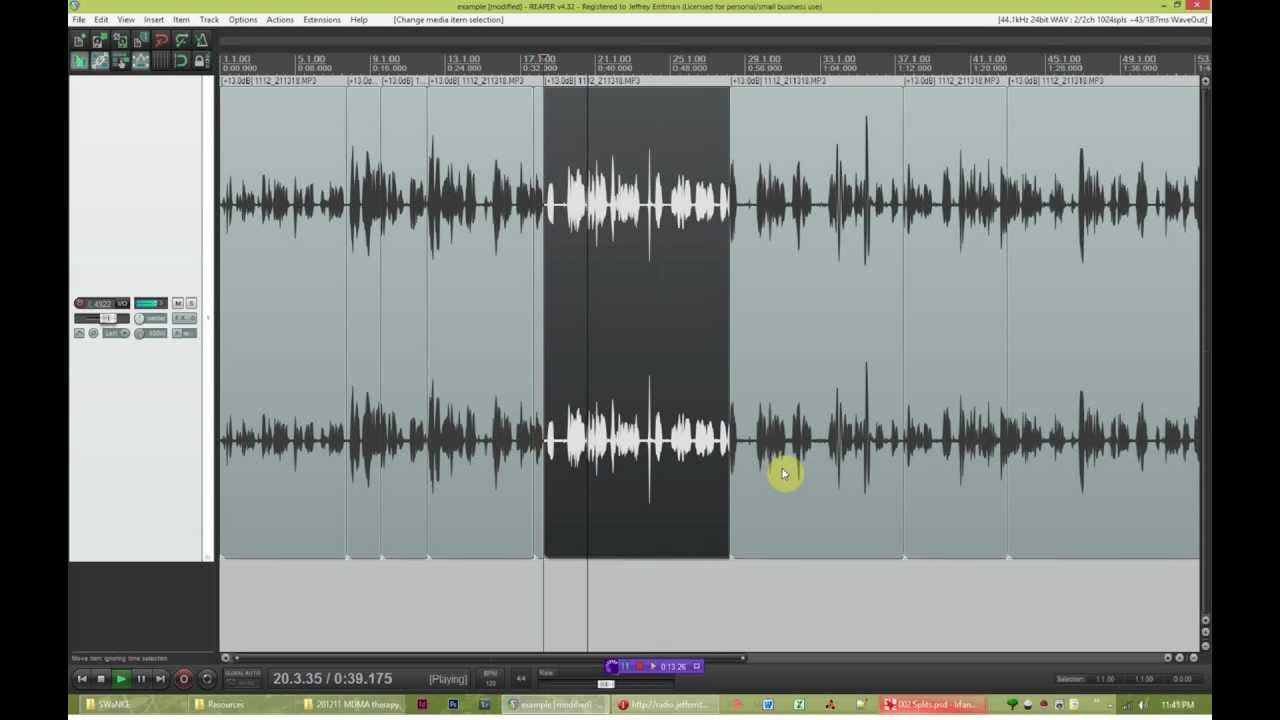Image resolution: width=1280 pixels, height=720 pixels.
Task: Click the red Undo toolbar icon
Action: [161, 40]
